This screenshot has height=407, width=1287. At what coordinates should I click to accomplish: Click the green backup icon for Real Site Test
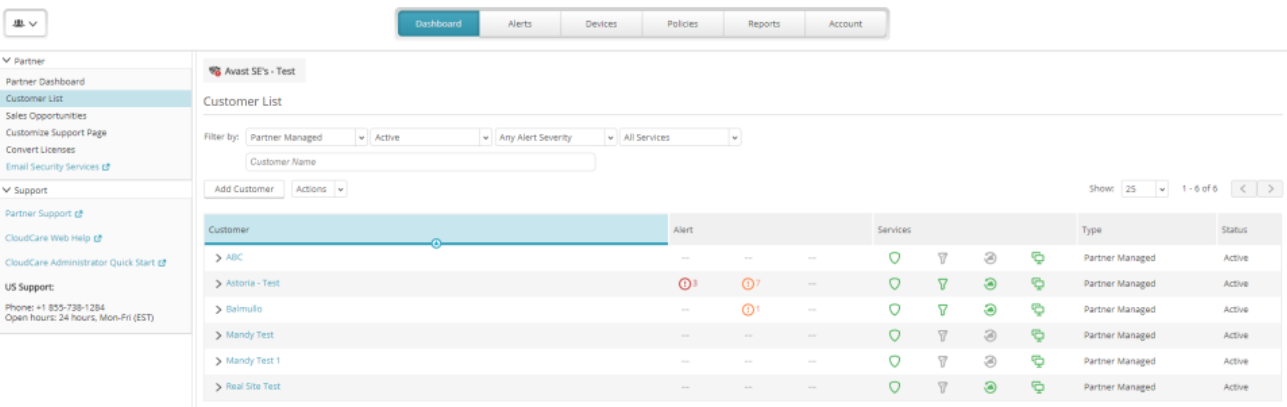pyautogui.click(x=990, y=387)
